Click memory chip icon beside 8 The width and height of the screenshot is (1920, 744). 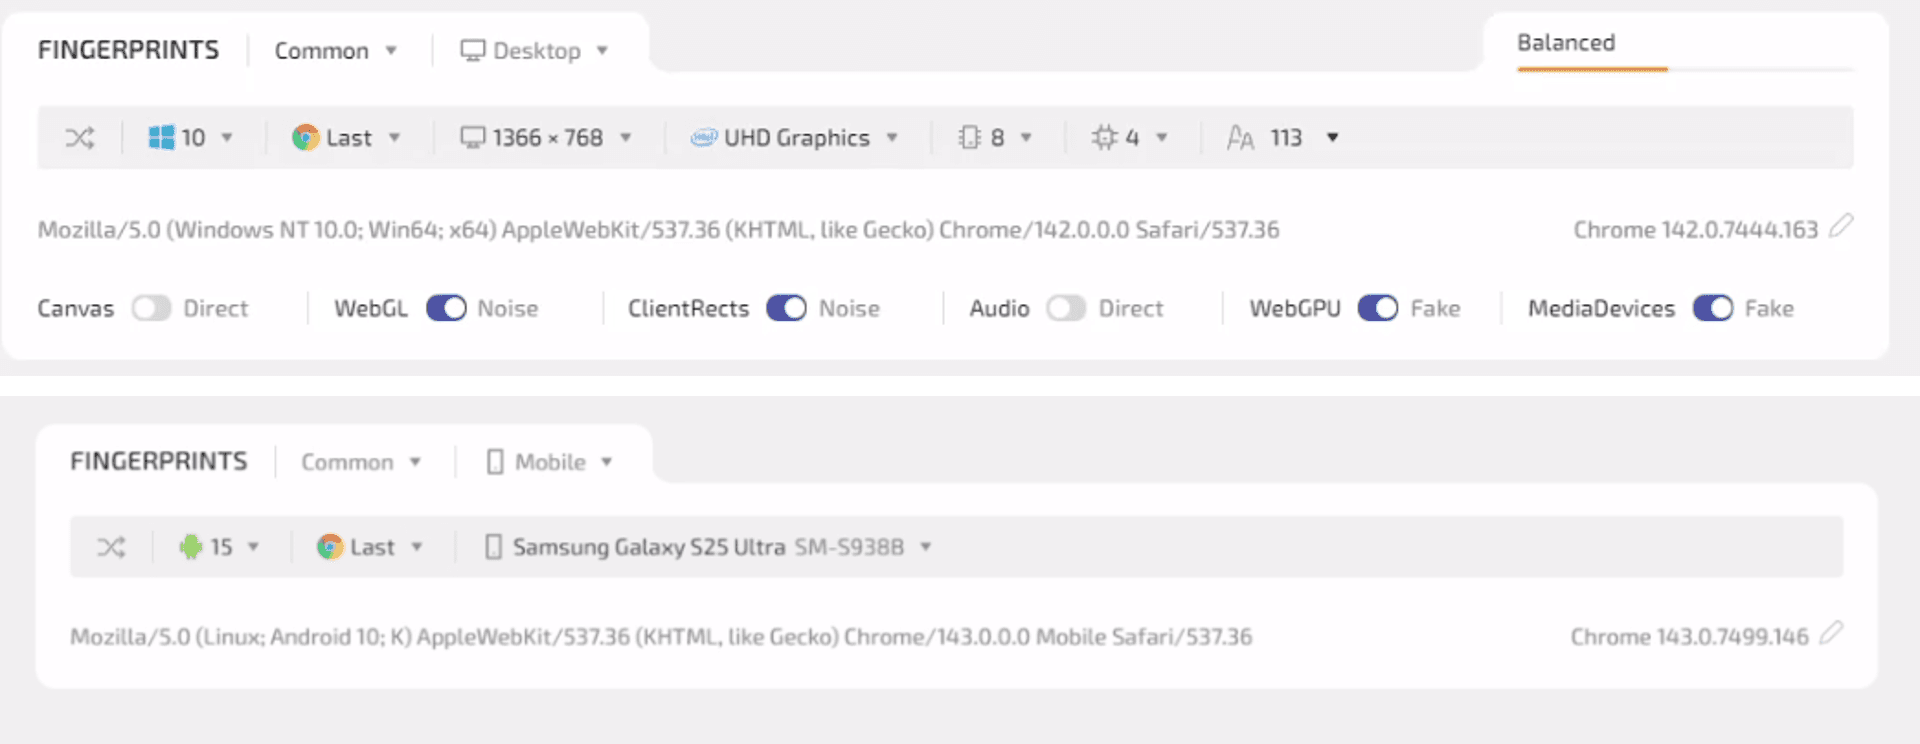pyautogui.click(x=969, y=137)
